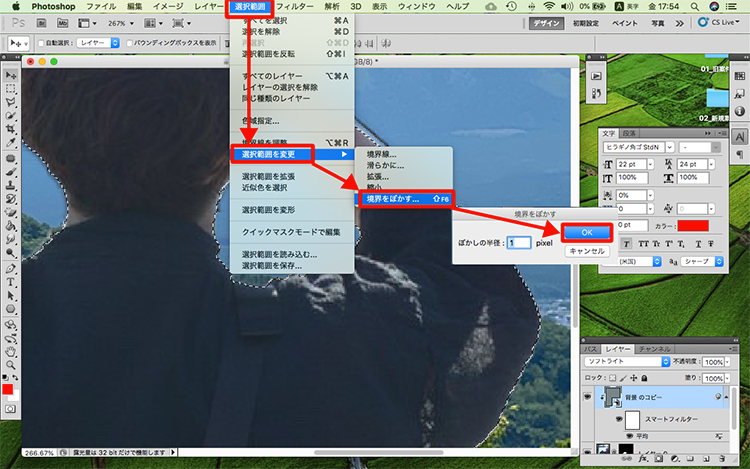The width and height of the screenshot is (750, 469).
Task: Toggle faux italic in Character panel
Action: [x=626, y=244]
